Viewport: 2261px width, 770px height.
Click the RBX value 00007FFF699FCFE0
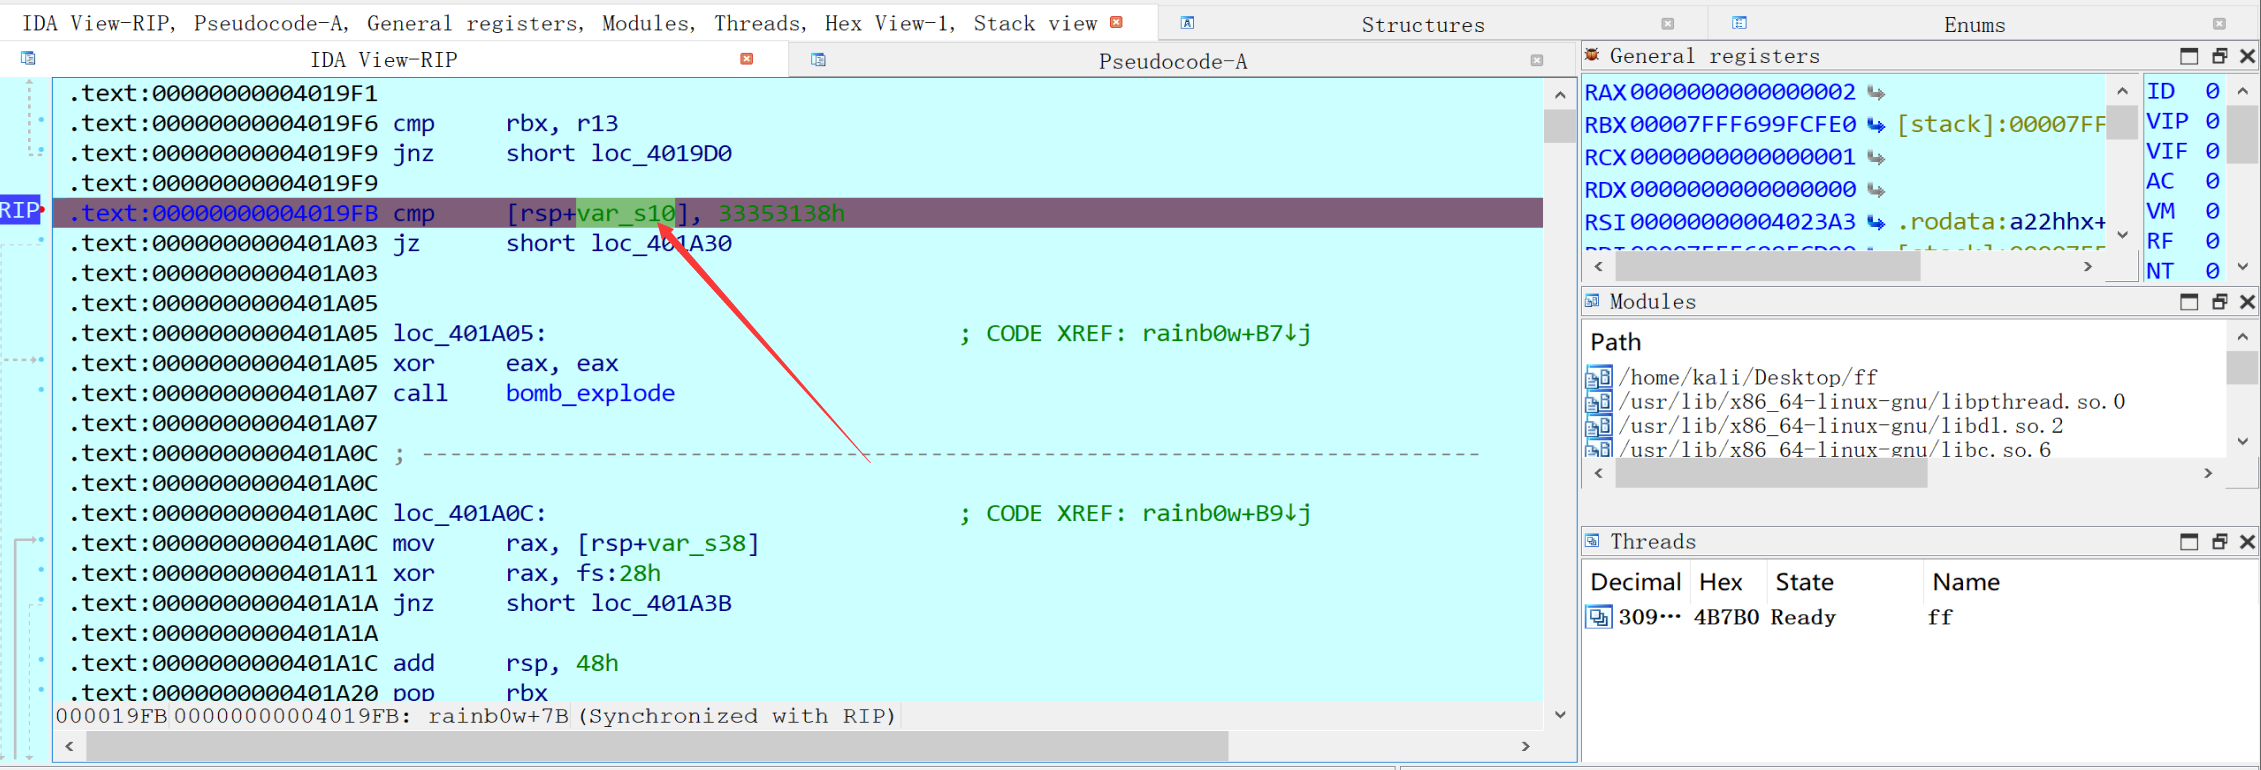click(1743, 124)
